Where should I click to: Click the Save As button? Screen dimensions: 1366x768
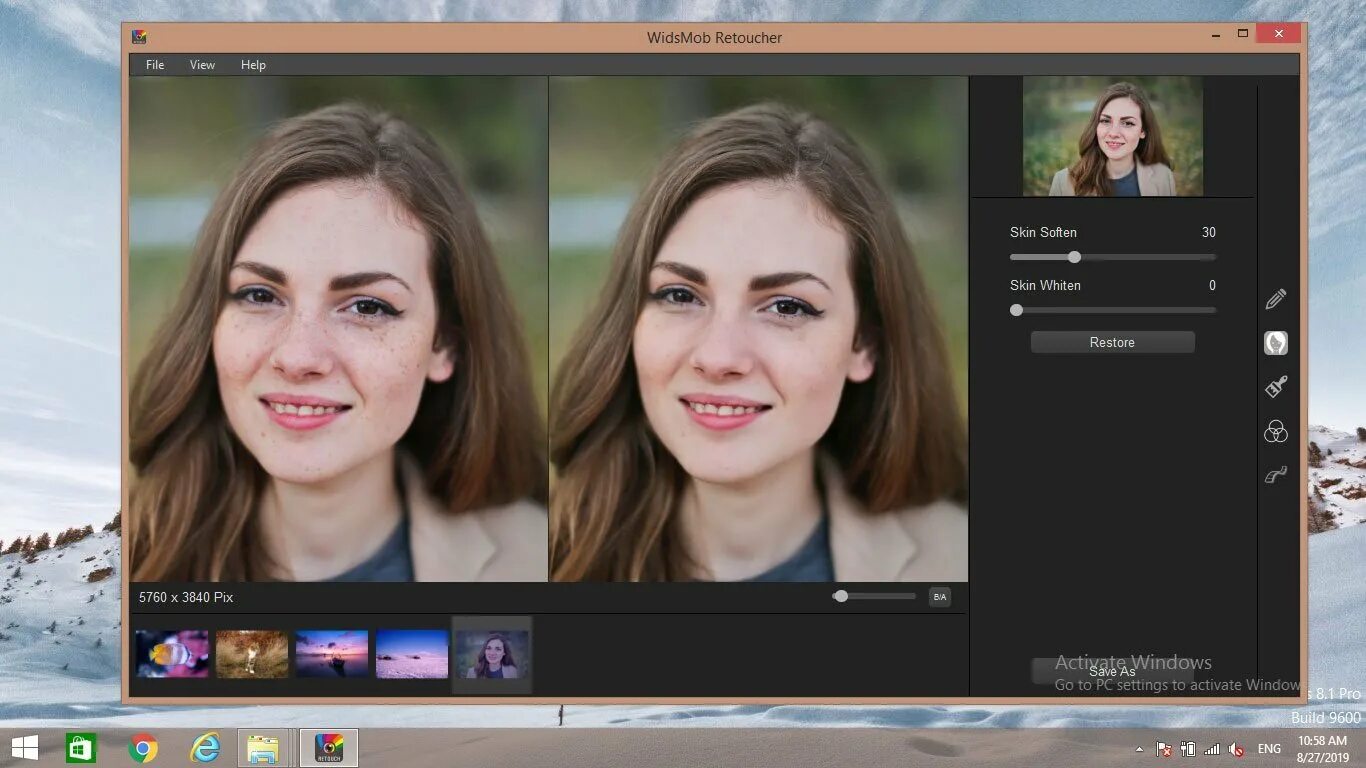coord(1112,671)
